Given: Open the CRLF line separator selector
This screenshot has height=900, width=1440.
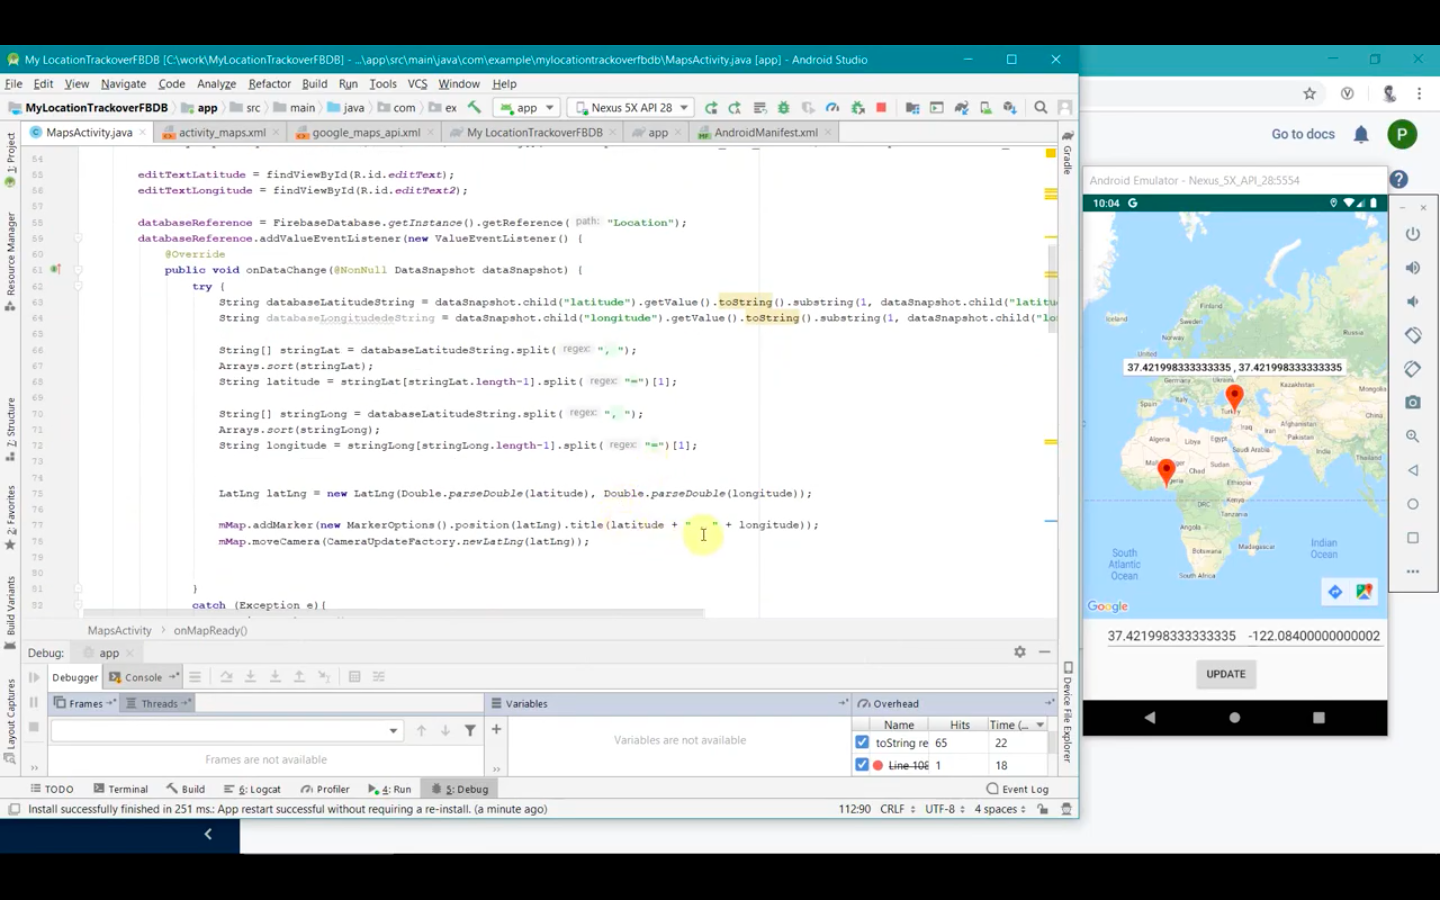Looking at the screenshot, I should (898, 809).
